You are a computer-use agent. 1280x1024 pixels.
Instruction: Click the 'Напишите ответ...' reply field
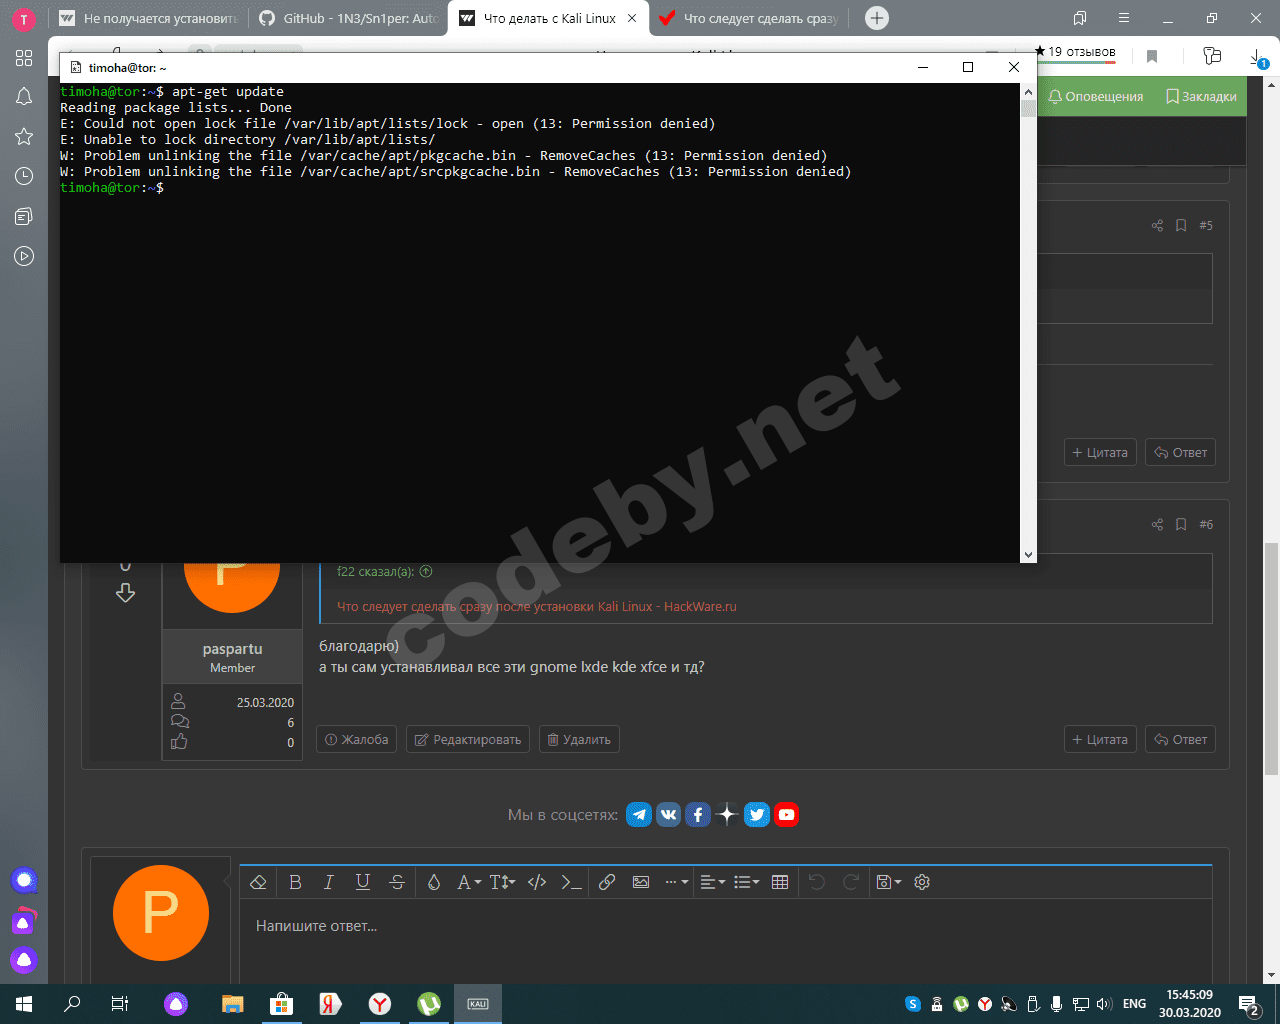click(x=725, y=940)
